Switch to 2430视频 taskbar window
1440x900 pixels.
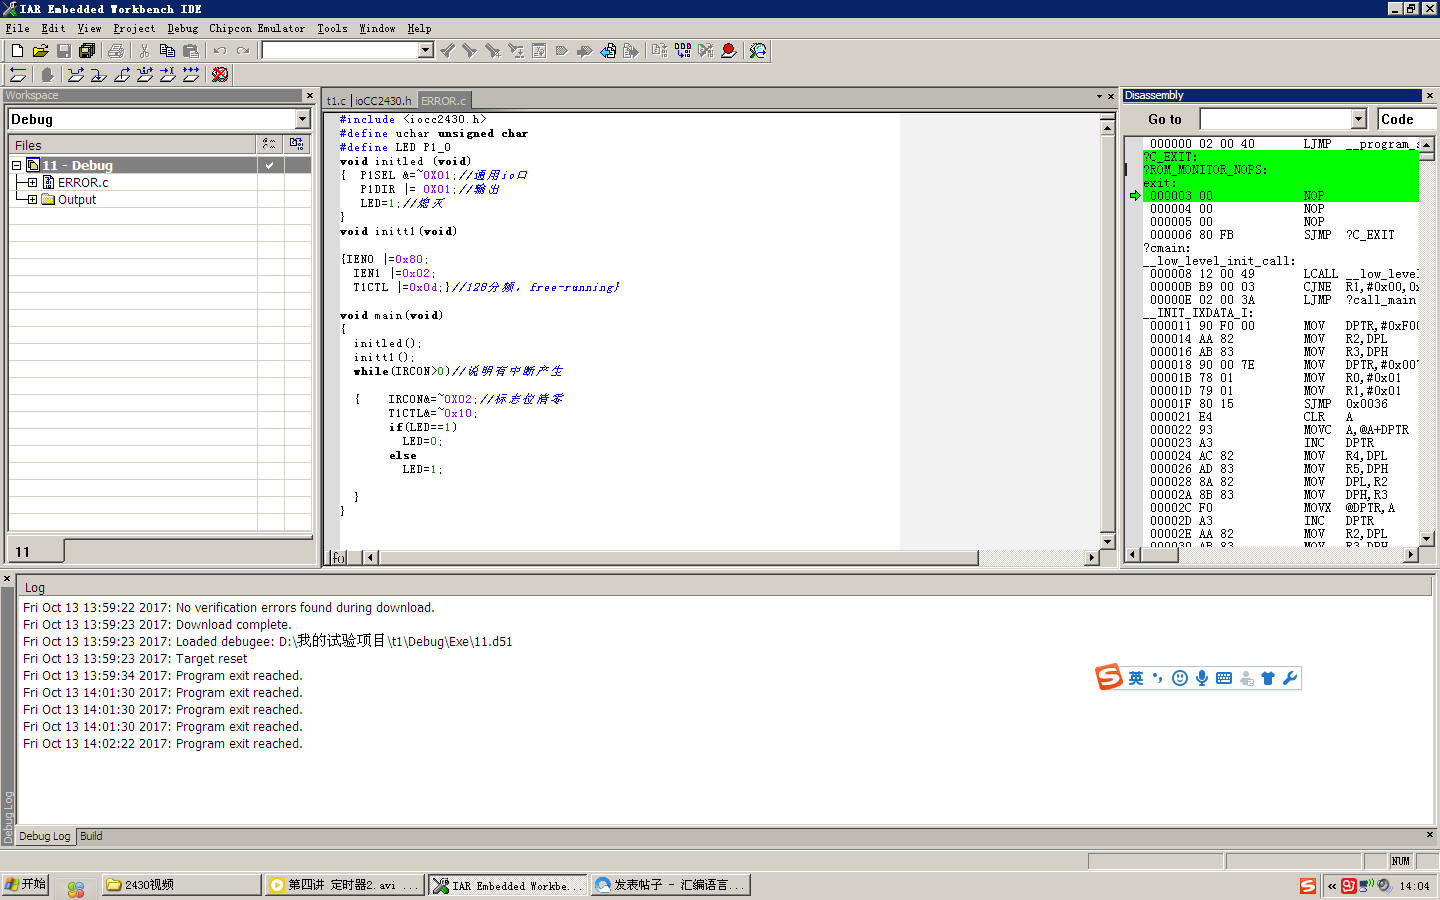pos(181,885)
